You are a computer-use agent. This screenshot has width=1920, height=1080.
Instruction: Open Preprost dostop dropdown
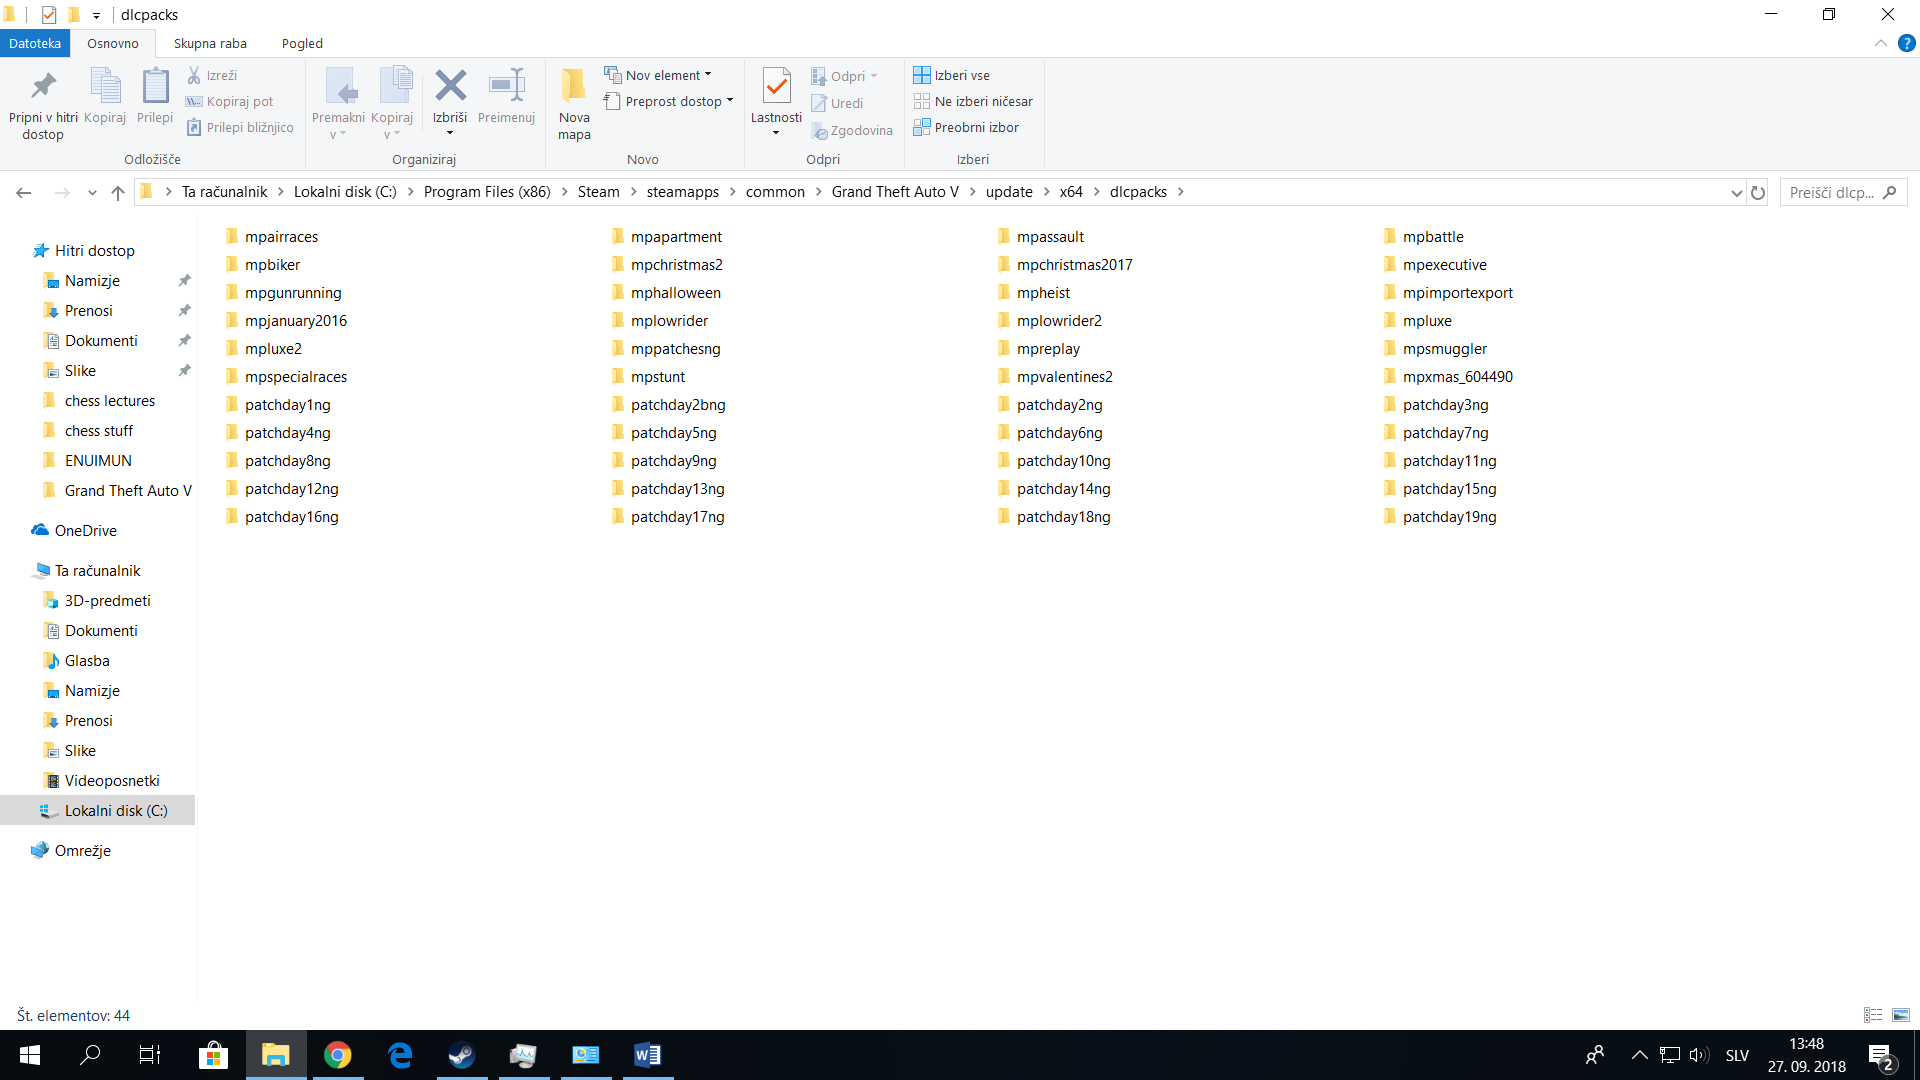click(x=669, y=101)
